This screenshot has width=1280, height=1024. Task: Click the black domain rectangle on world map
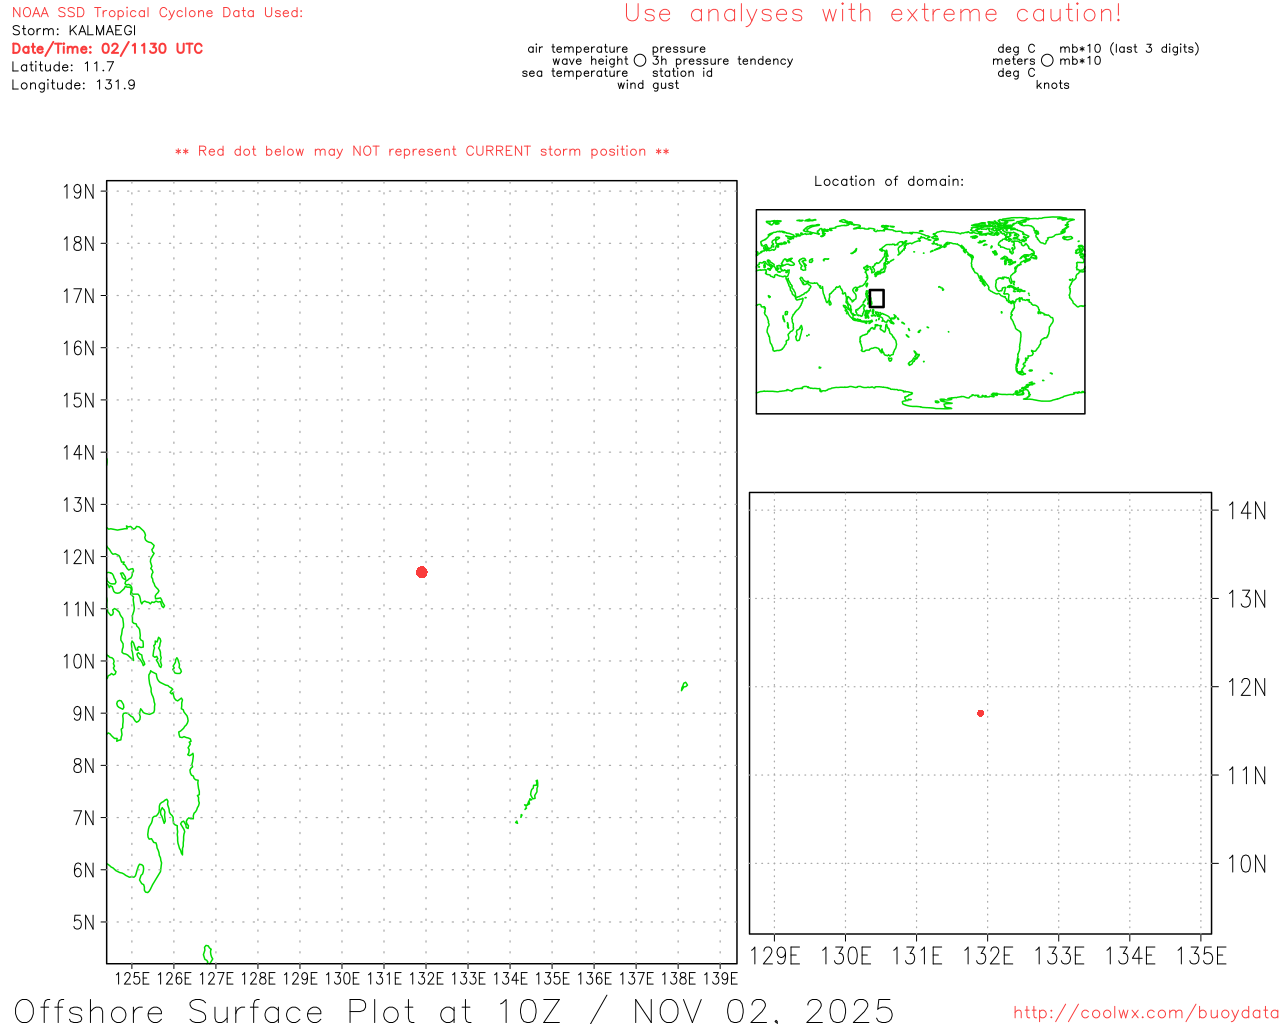tap(877, 298)
